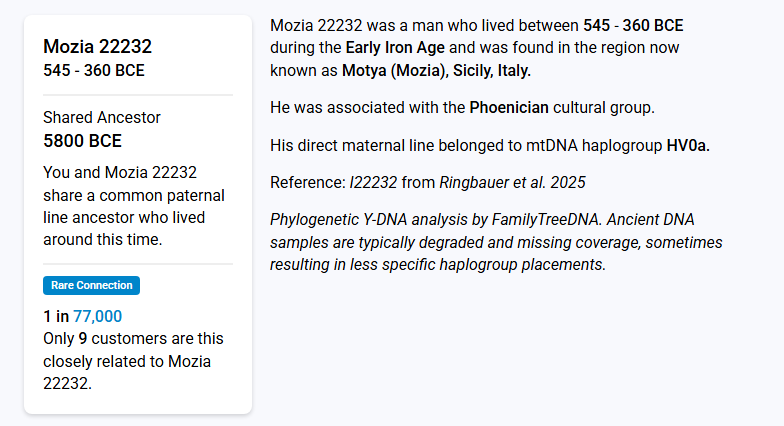Click the mtDNA haplogroup sentence

(x=490, y=146)
